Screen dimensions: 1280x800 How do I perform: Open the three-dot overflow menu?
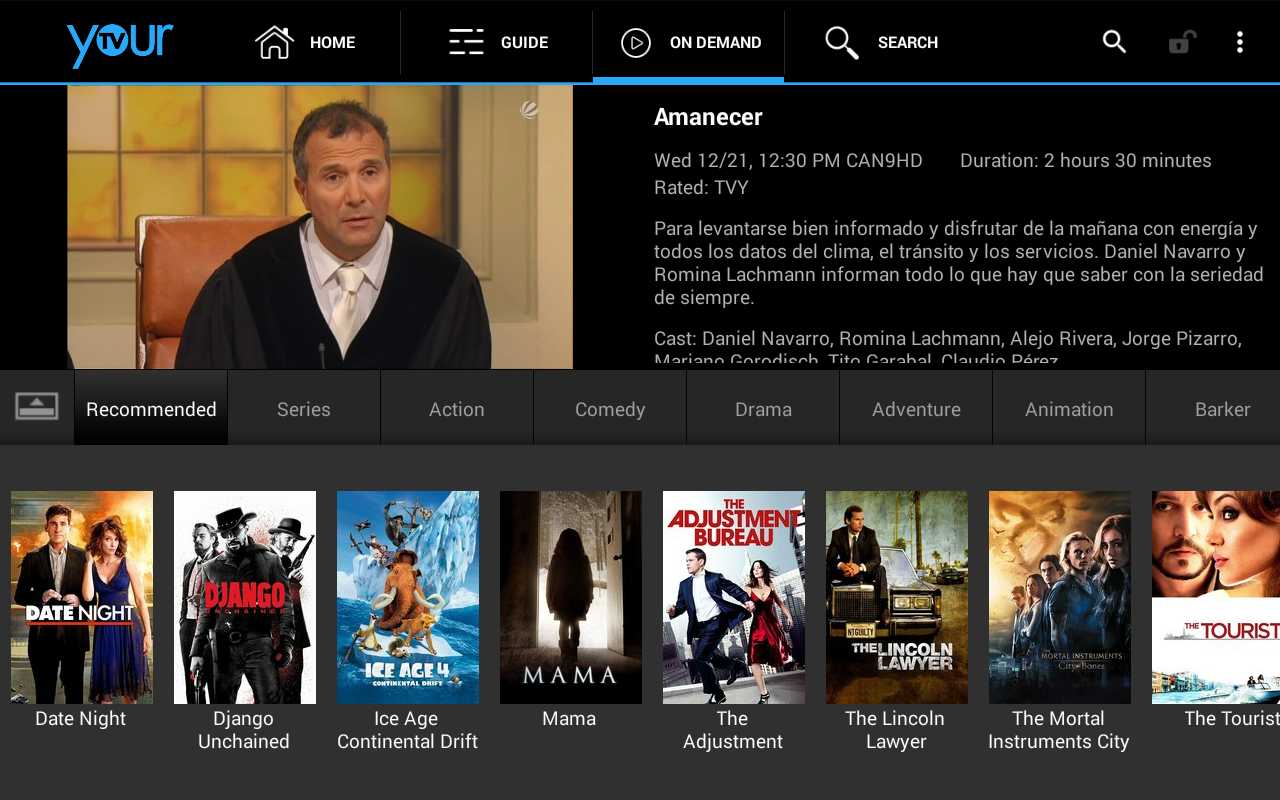1240,42
